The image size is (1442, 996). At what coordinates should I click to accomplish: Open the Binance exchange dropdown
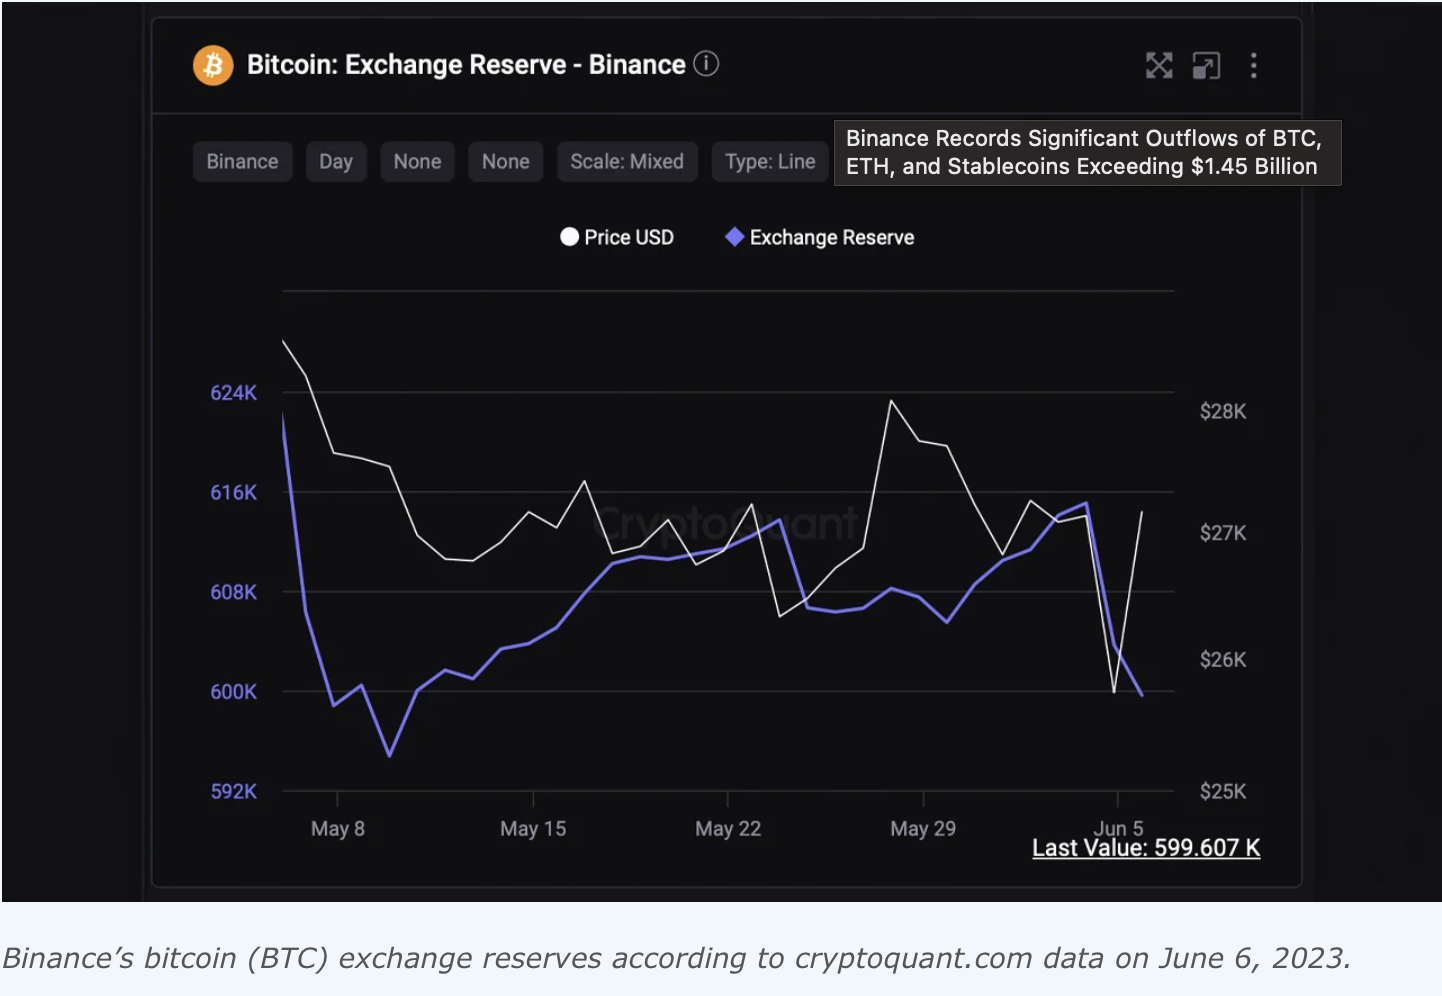242,161
